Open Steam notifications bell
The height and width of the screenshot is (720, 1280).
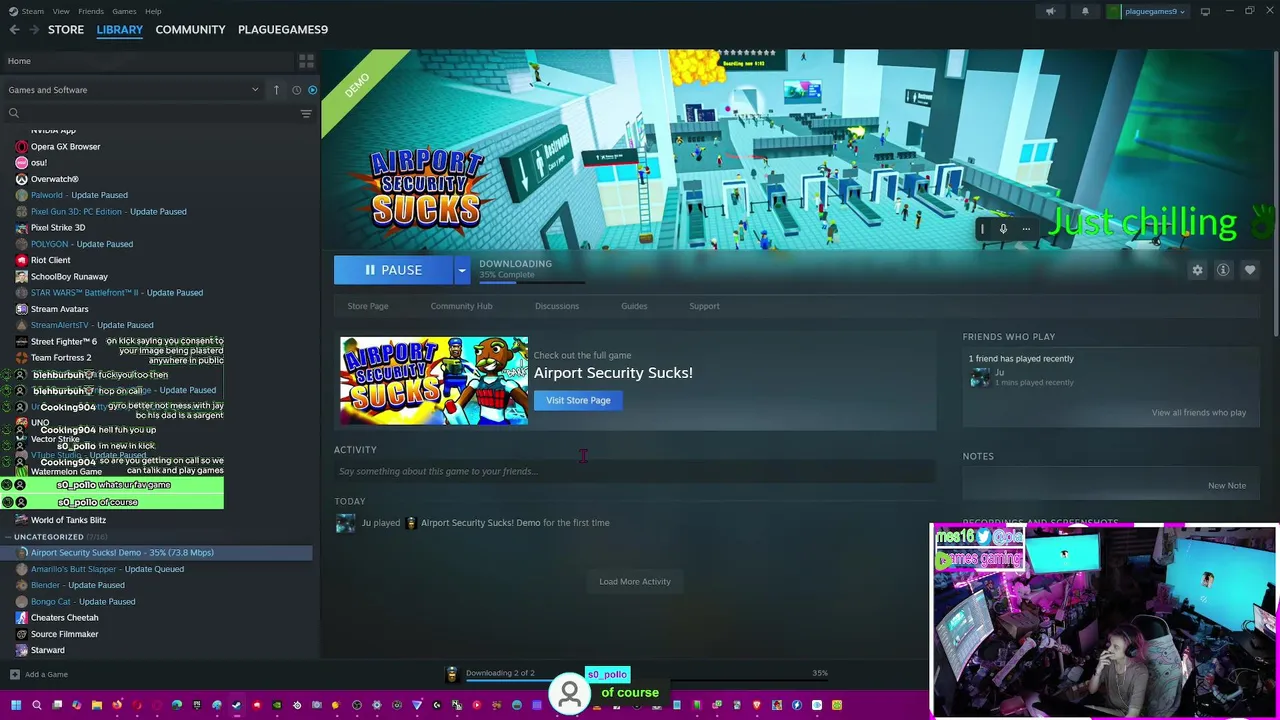1085,11
